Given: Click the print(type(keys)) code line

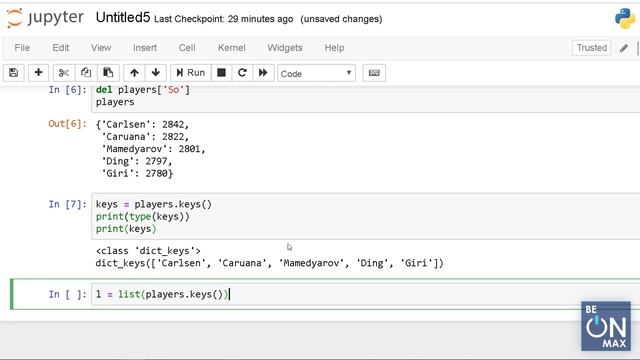Looking at the screenshot, I should click(143, 216).
